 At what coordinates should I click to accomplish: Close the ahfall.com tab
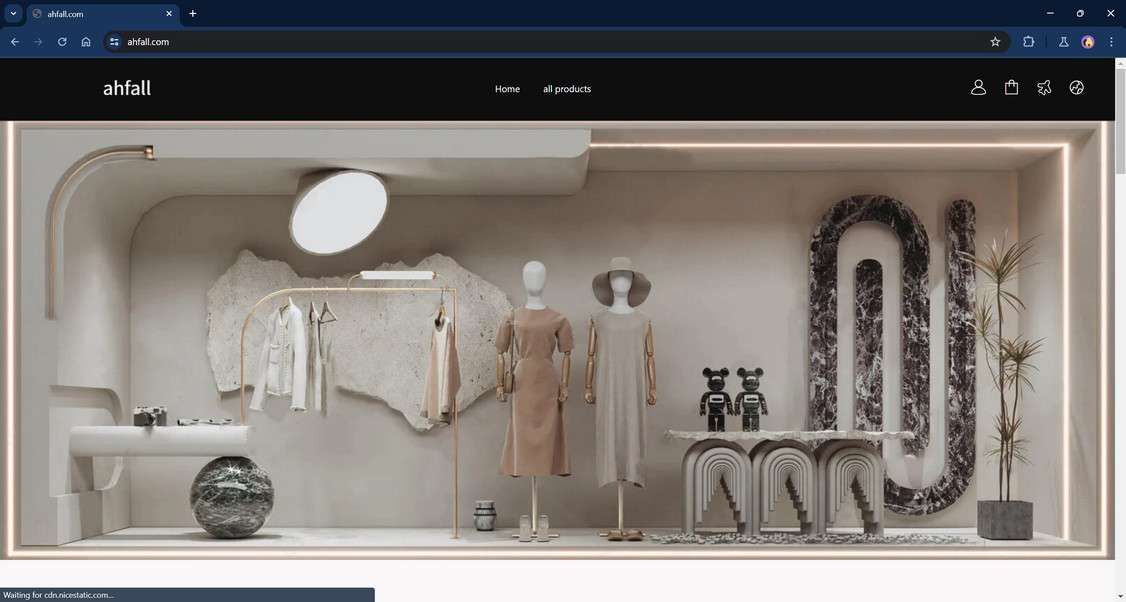coord(169,14)
